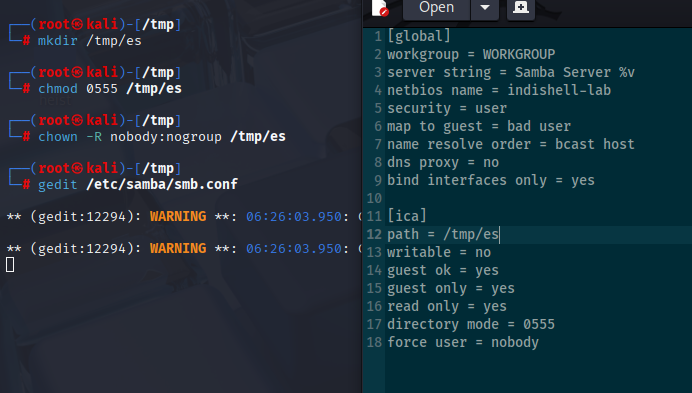Expand the recent files dropdown arrow
This screenshot has height=393, width=692.
coord(485,8)
